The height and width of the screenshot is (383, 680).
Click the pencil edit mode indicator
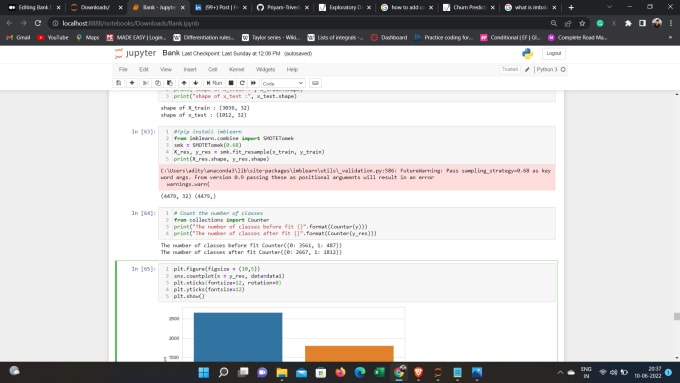[527, 69]
